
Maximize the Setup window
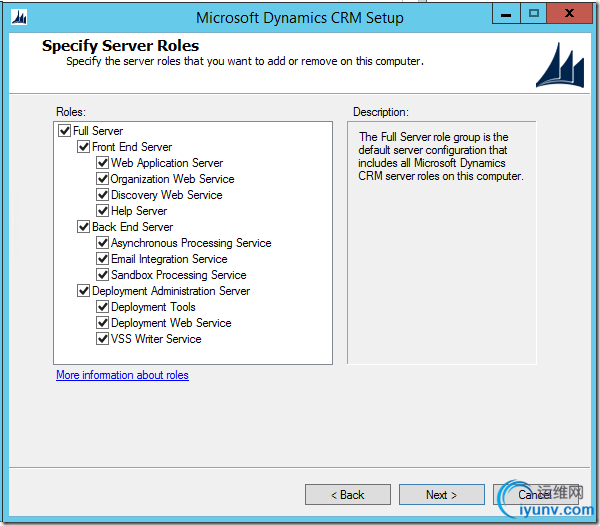[x=533, y=14]
